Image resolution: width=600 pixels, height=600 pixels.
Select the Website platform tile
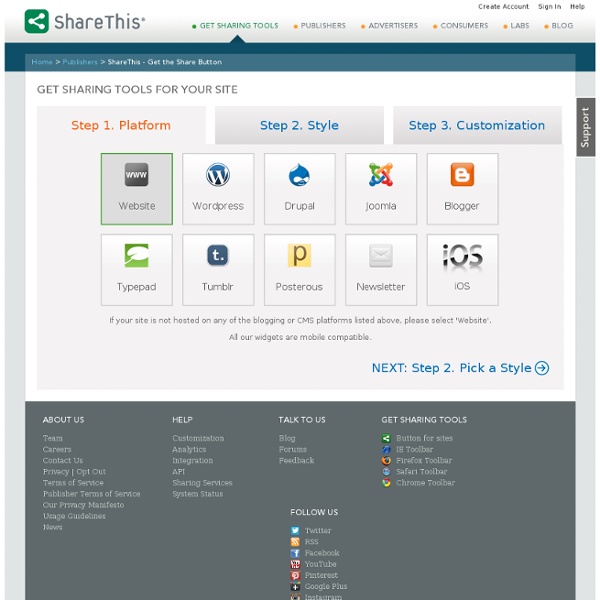[x=137, y=189]
